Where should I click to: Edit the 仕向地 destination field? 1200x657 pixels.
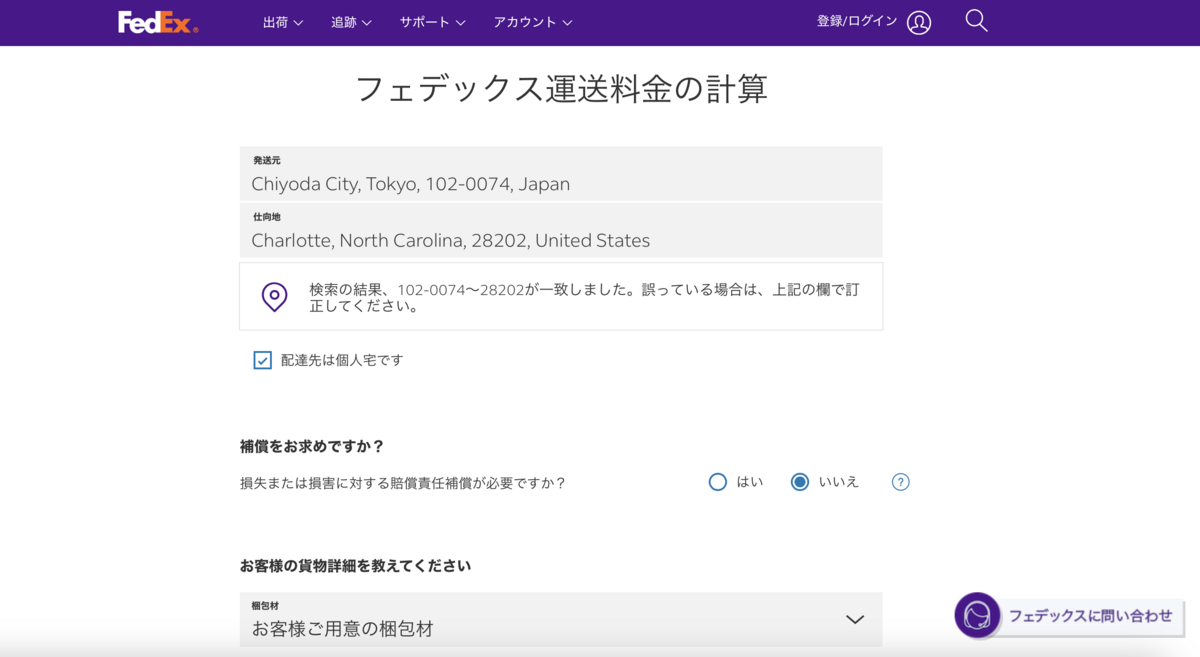click(561, 231)
